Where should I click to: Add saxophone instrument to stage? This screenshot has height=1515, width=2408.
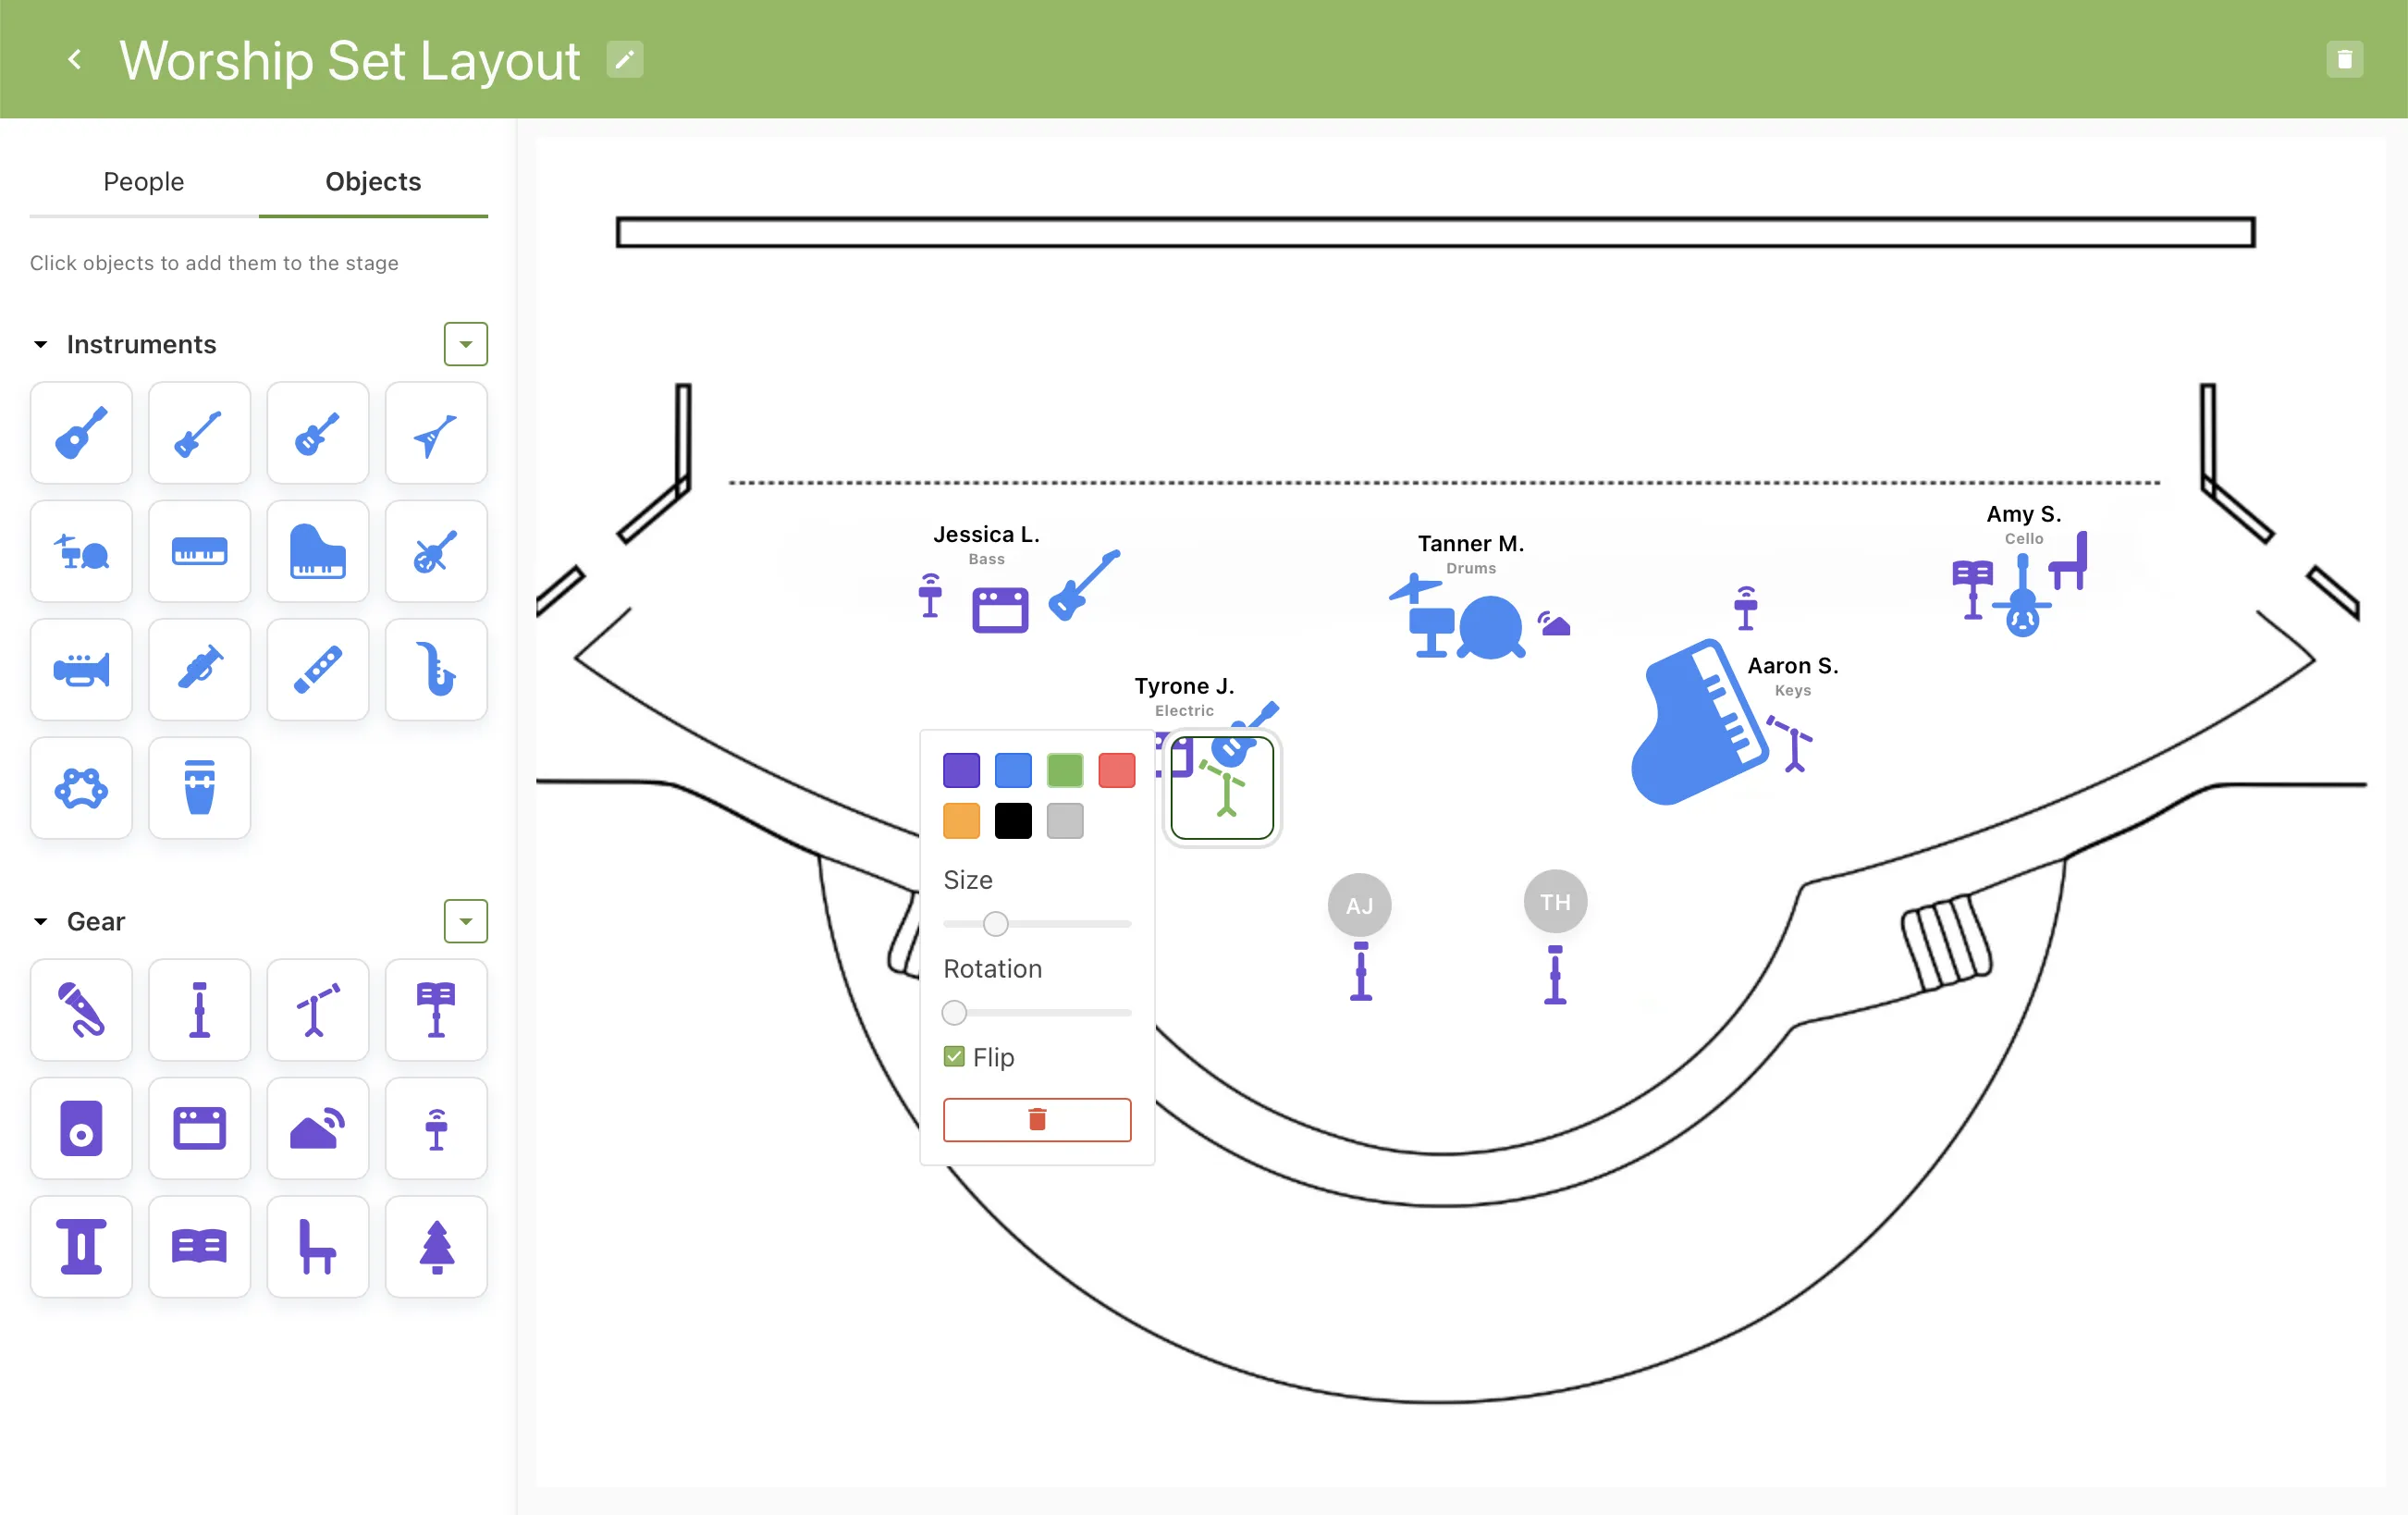coord(436,669)
